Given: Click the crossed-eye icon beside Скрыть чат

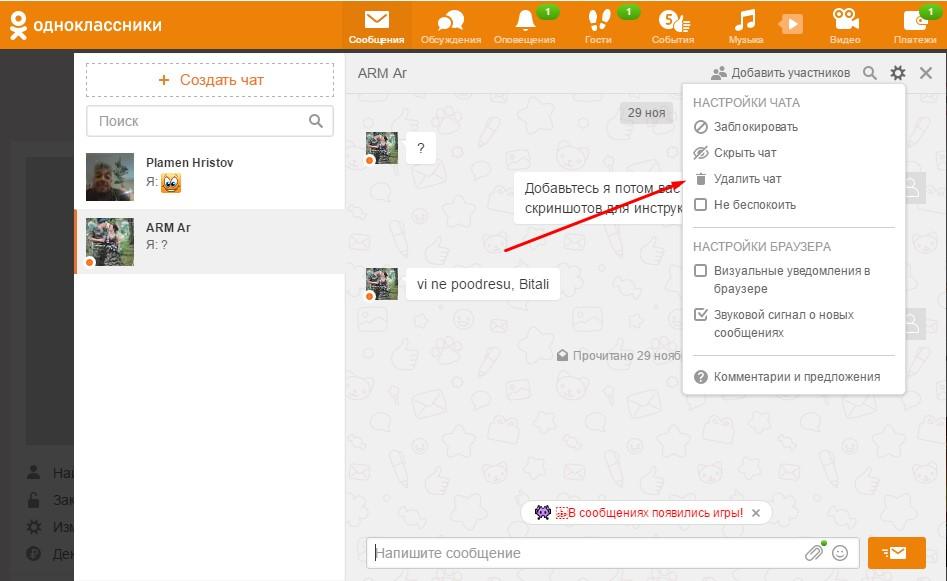Looking at the screenshot, I should pos(701,153).
